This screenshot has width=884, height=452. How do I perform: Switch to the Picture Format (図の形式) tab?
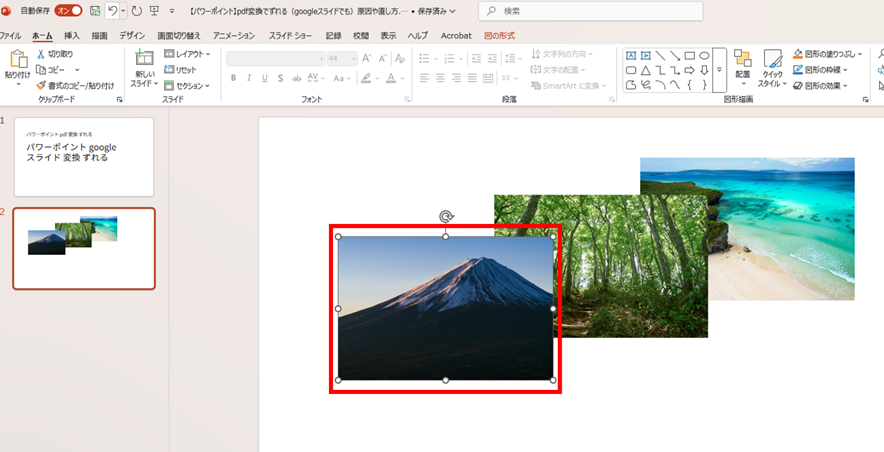tap(499, 35)
